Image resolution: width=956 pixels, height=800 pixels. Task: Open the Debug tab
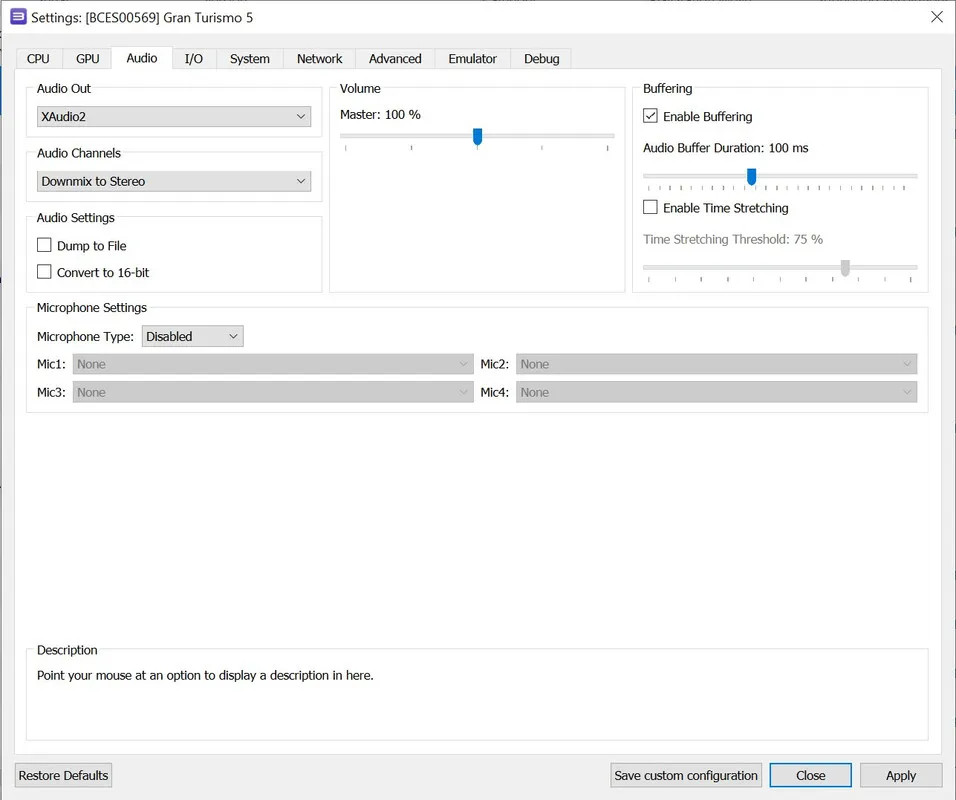541,59
